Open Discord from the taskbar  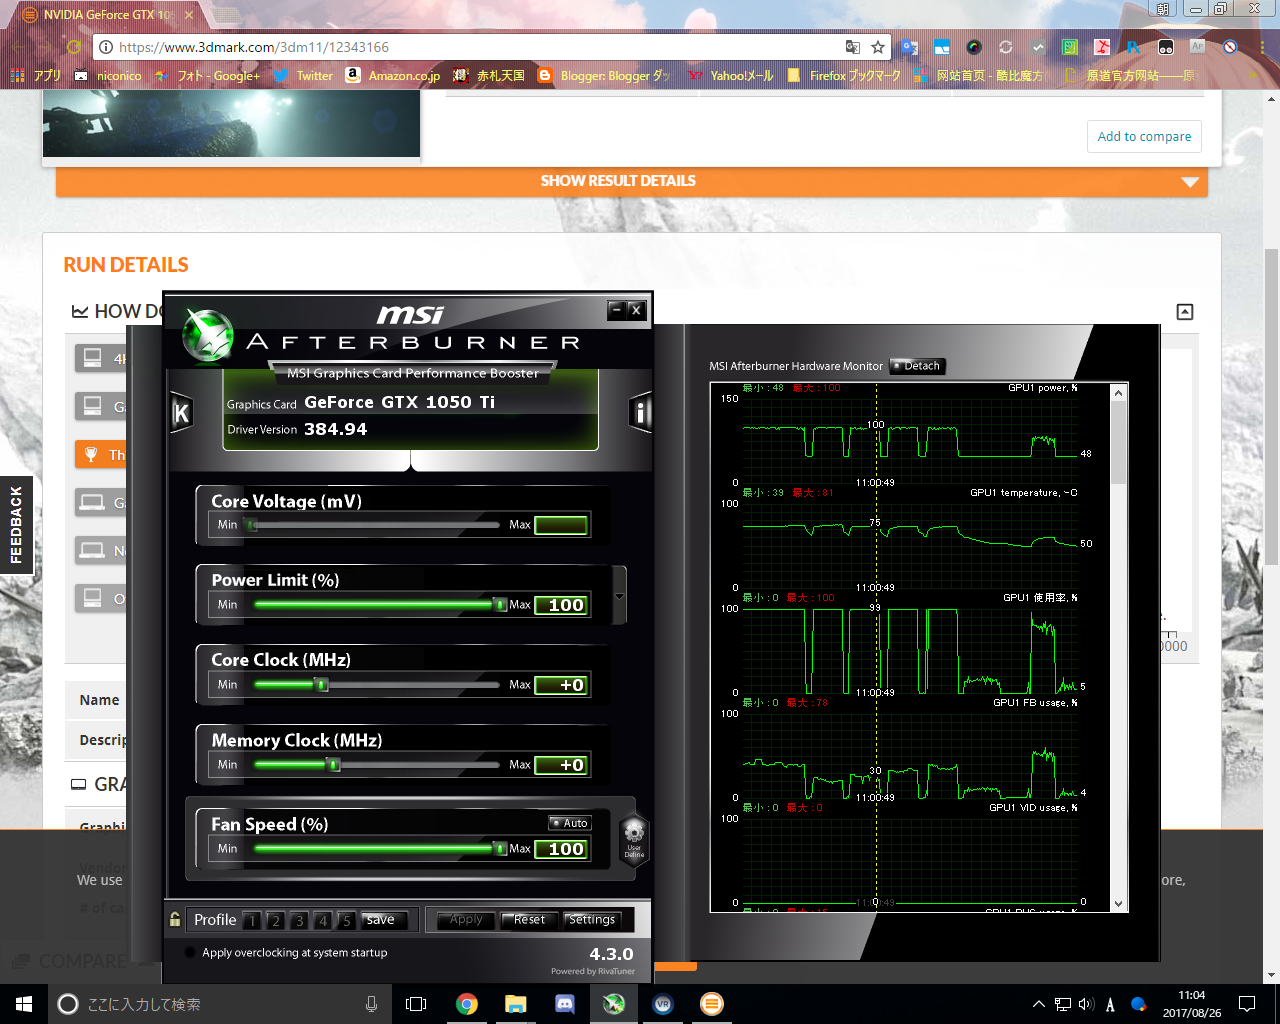[565, 1004]
